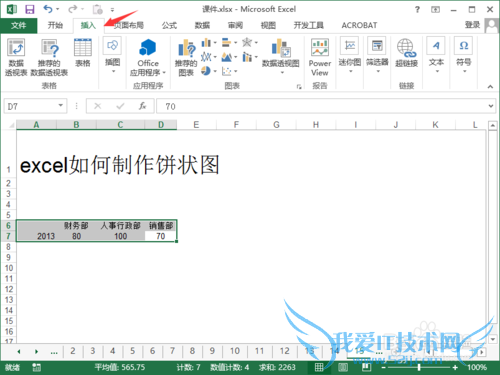Open PivotChart (数据透视图)

pos(281,55)
